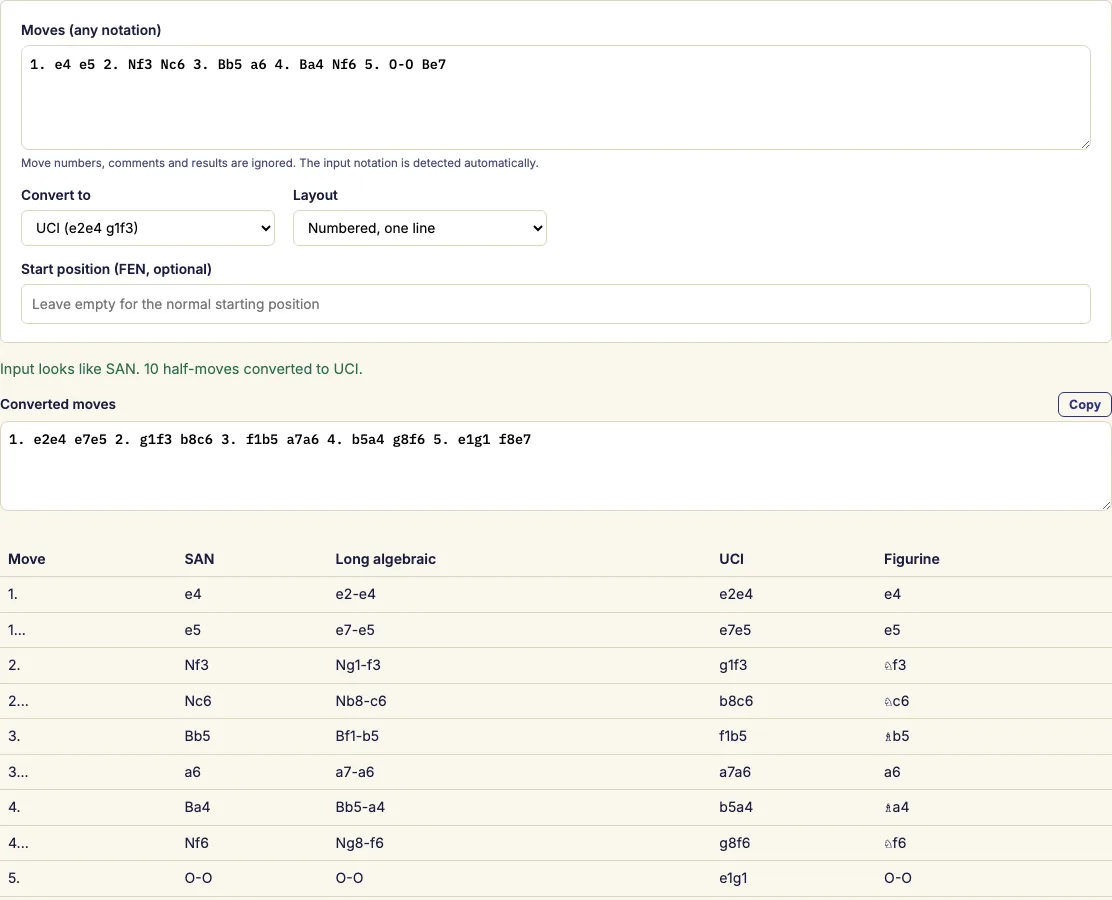Click the 'Nf3' SAN cell
This screenshot has height=900, width=1112.
[196, 665]
